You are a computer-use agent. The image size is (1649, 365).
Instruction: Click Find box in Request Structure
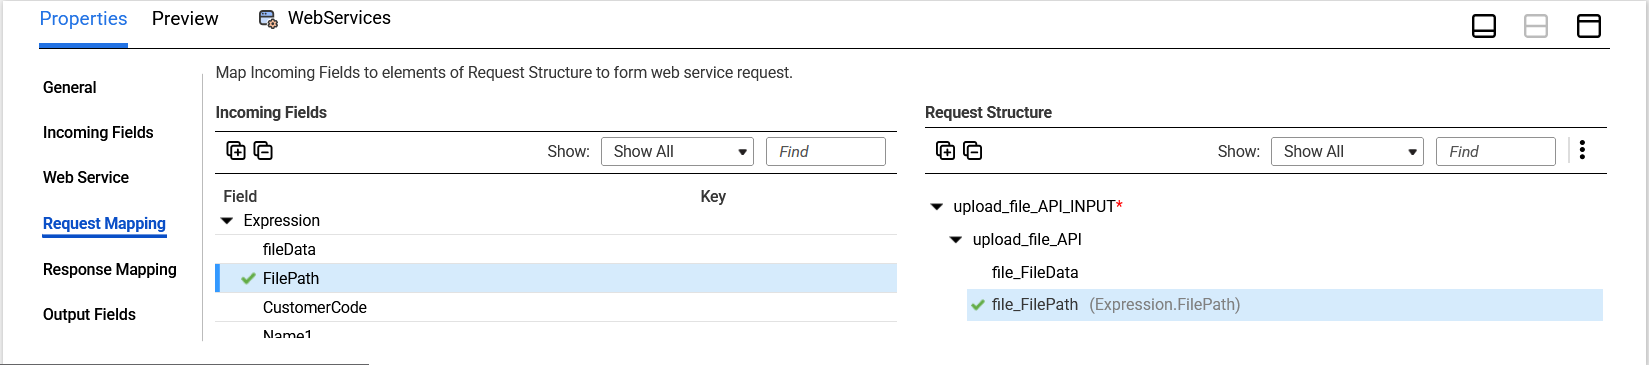(x=1496, y=152)
